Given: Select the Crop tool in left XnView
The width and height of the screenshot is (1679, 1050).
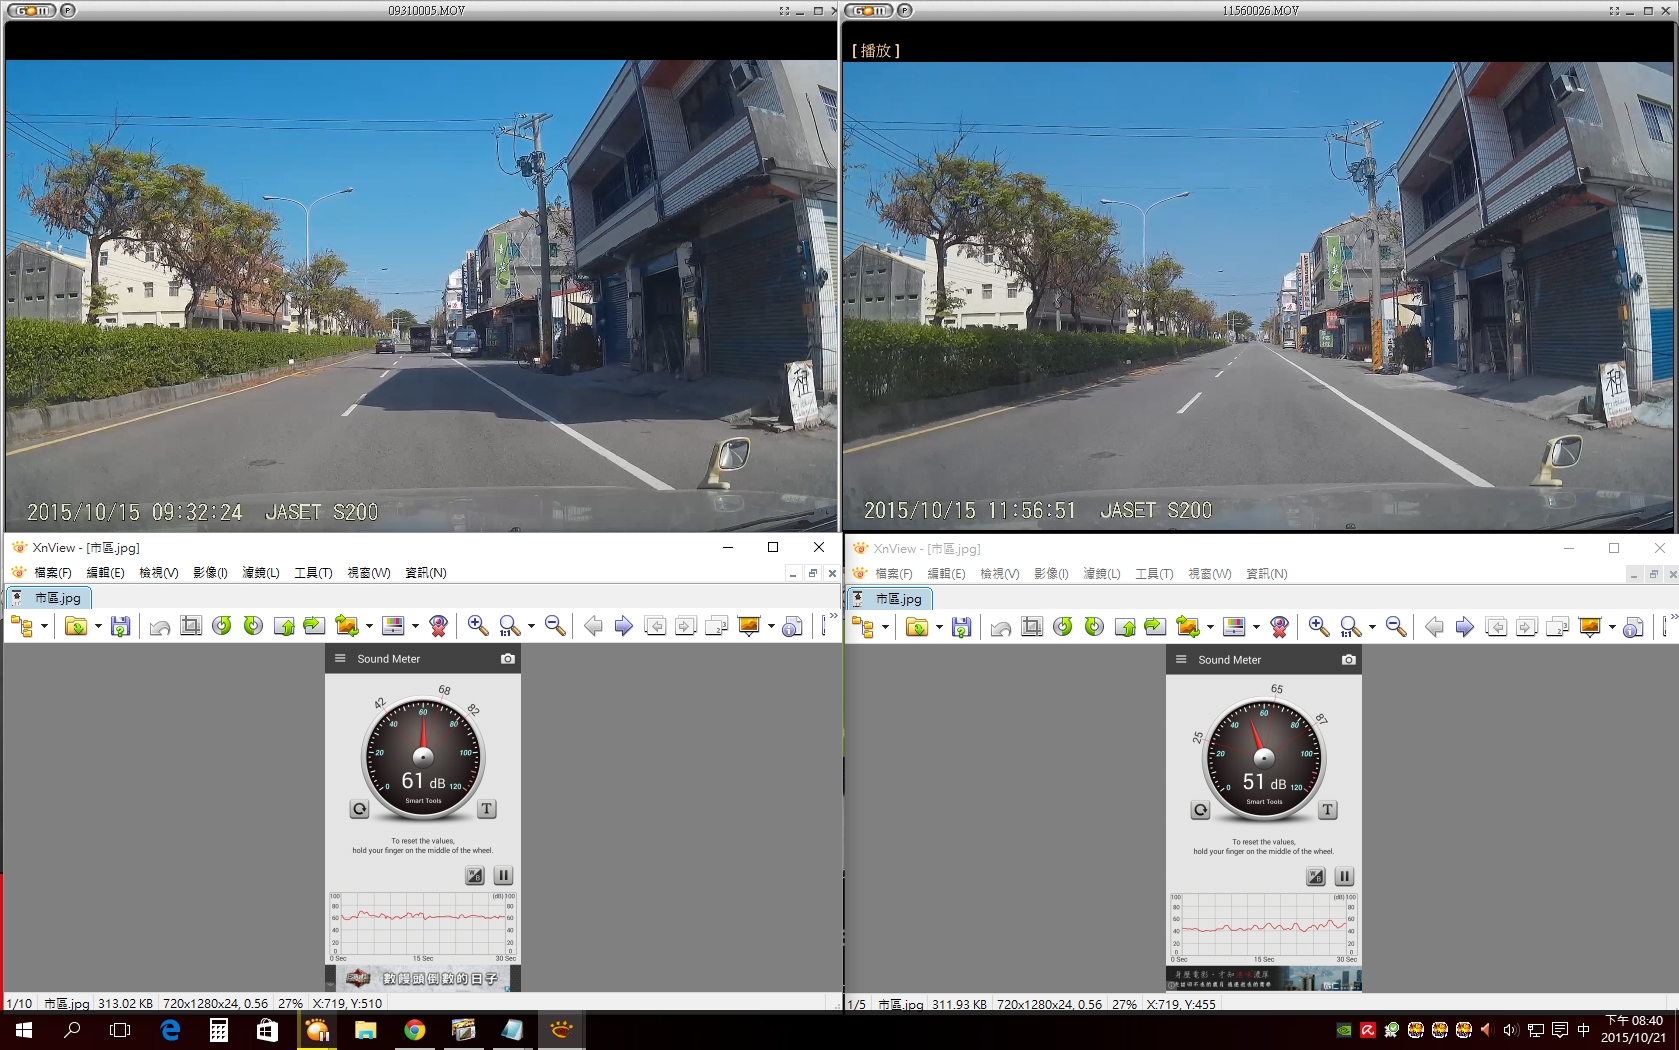Looking at the screenshot, I should [191, 626].
